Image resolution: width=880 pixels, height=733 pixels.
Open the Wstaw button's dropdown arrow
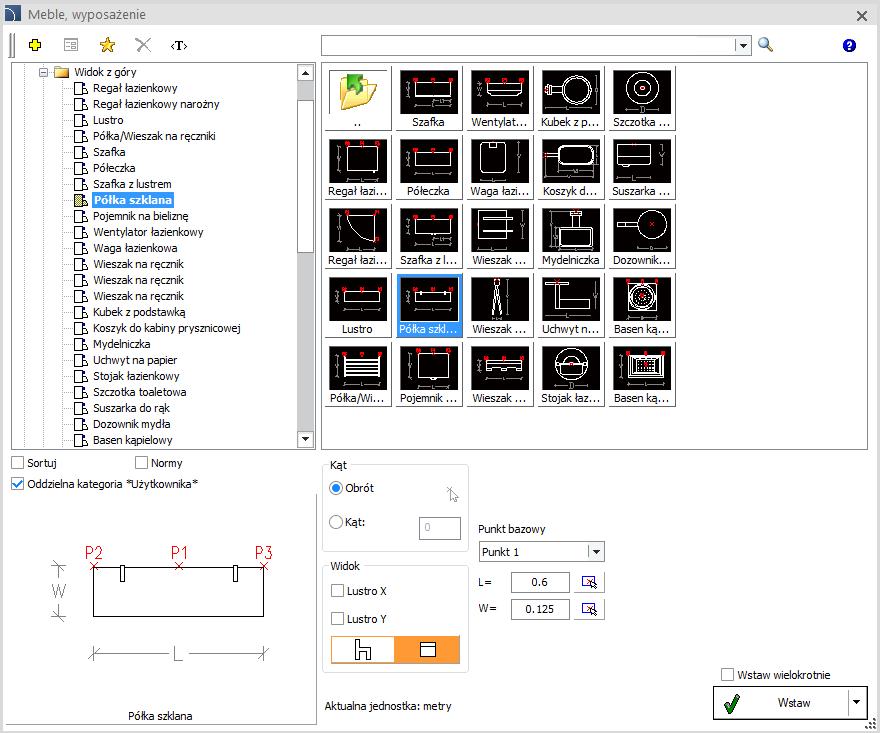(x=856, y=702)
